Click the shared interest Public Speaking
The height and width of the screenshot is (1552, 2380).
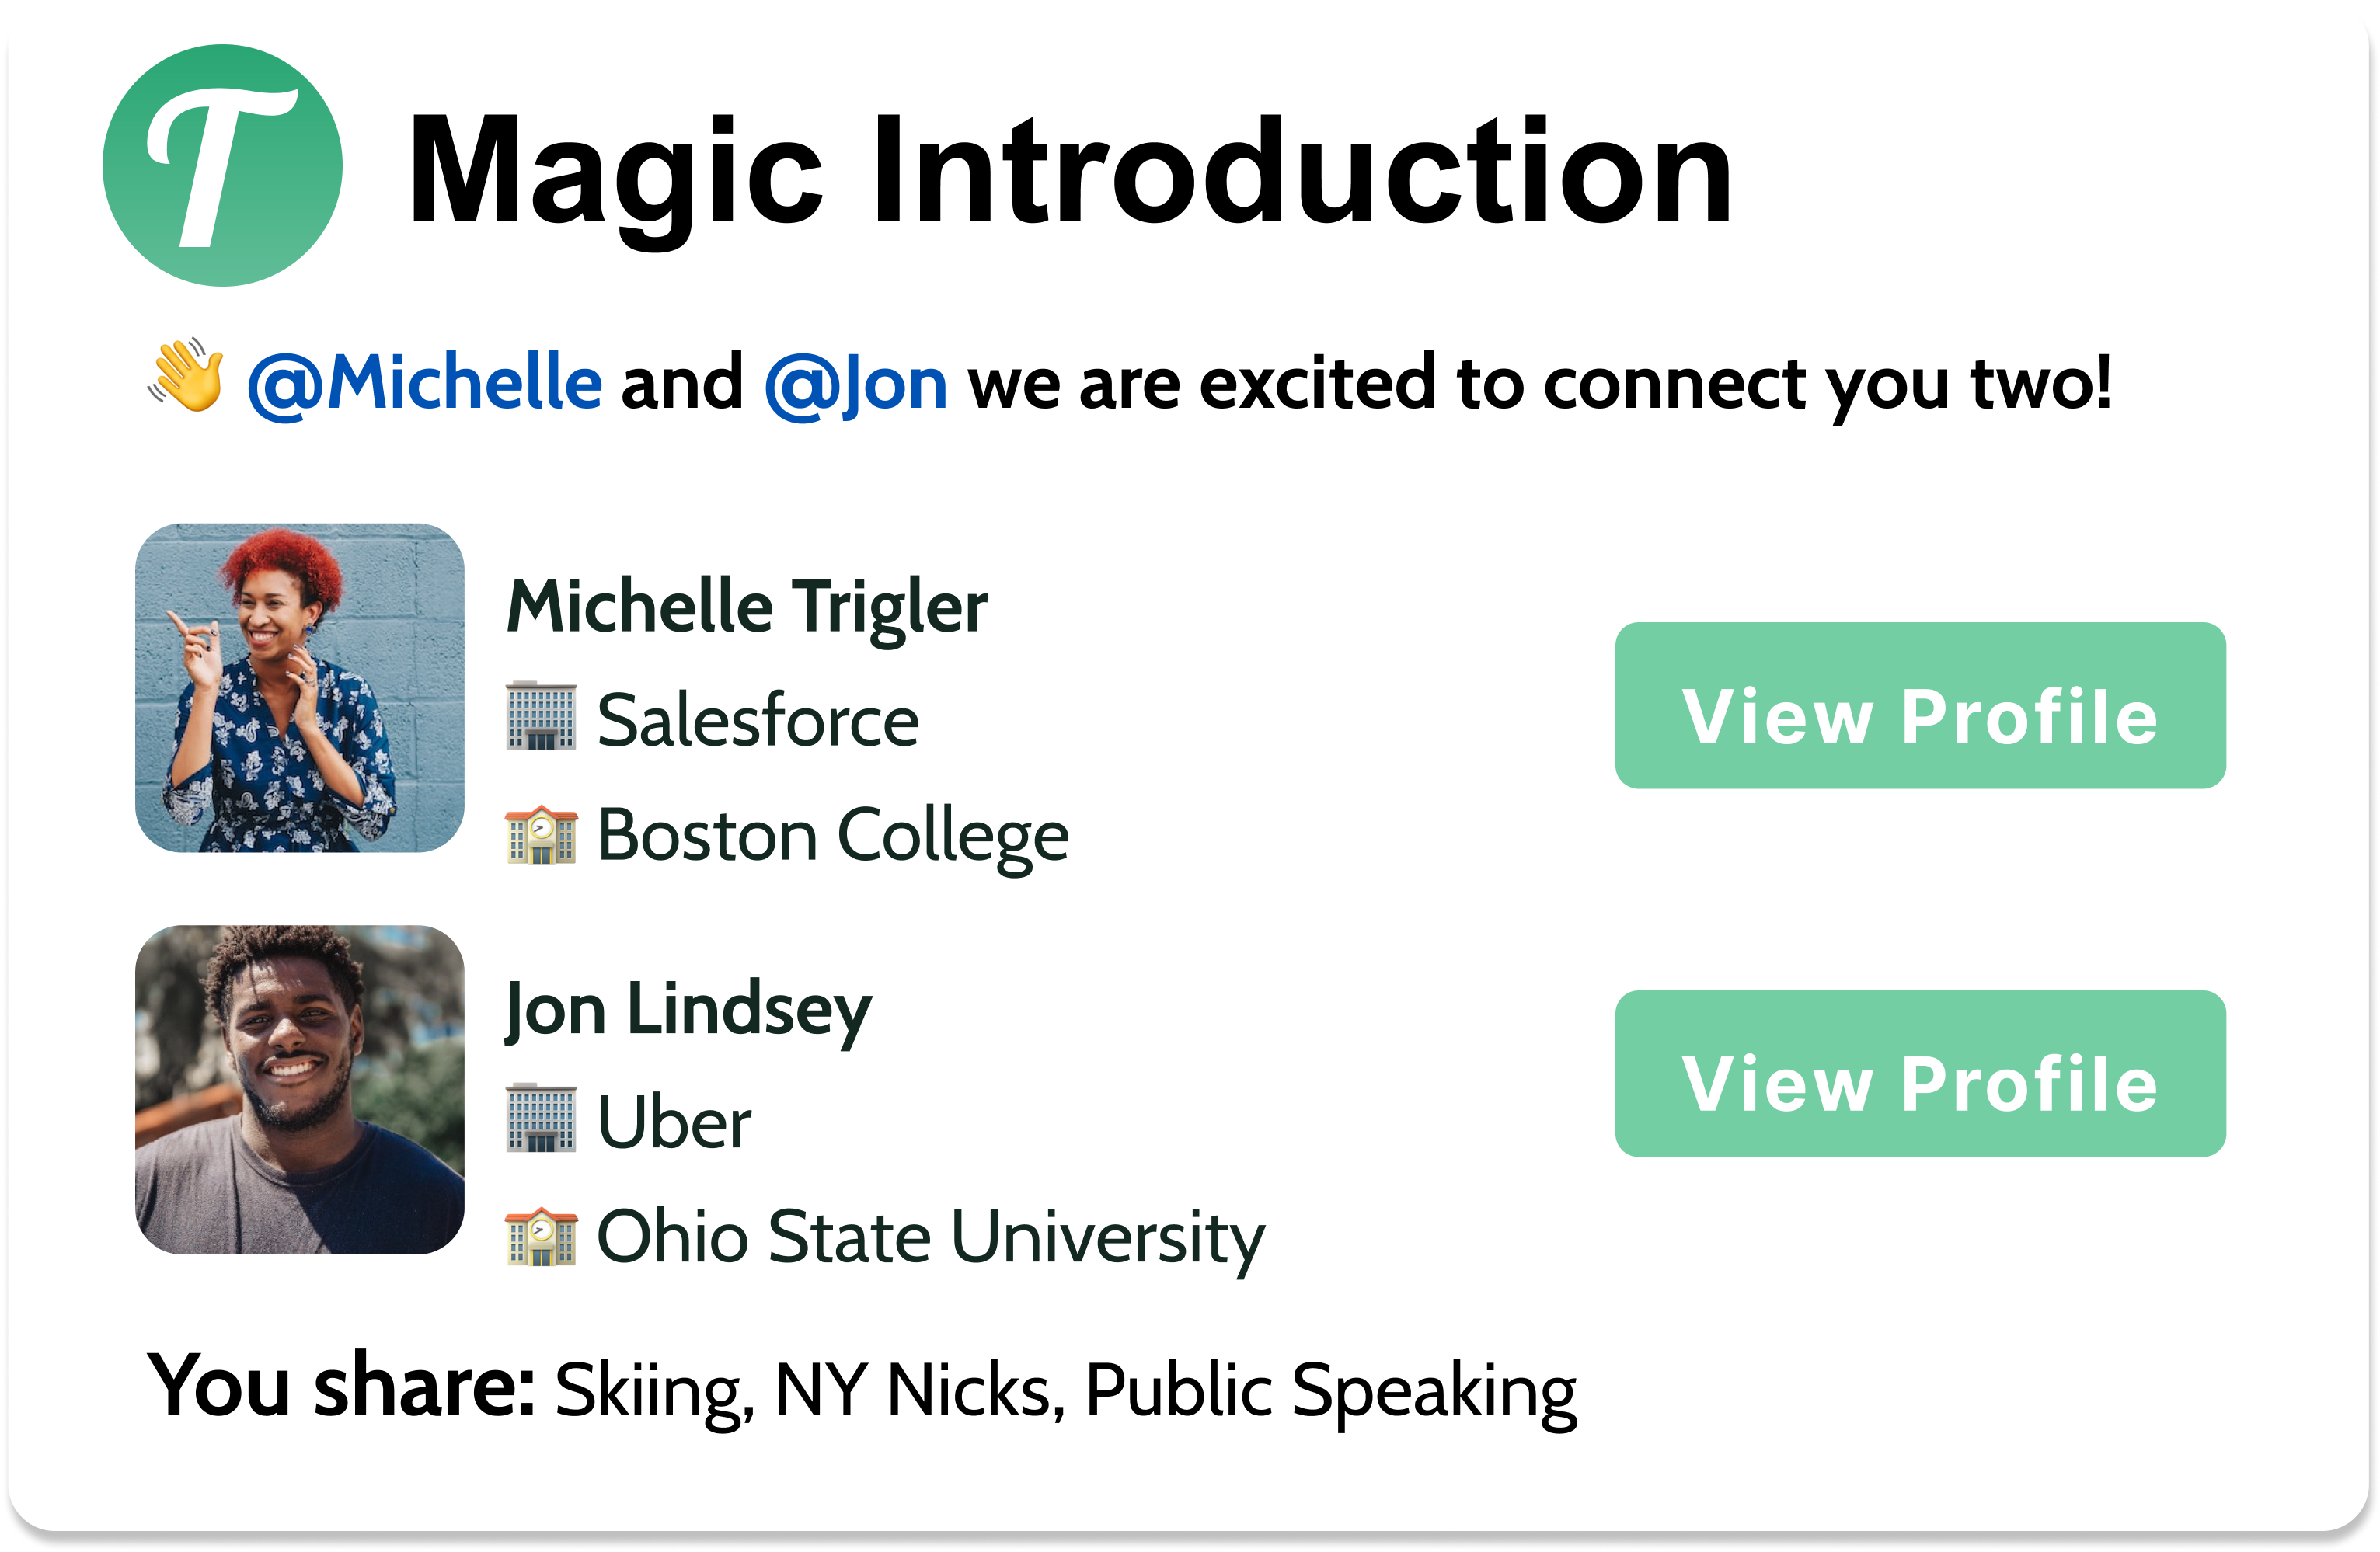coord(1330,1390)
